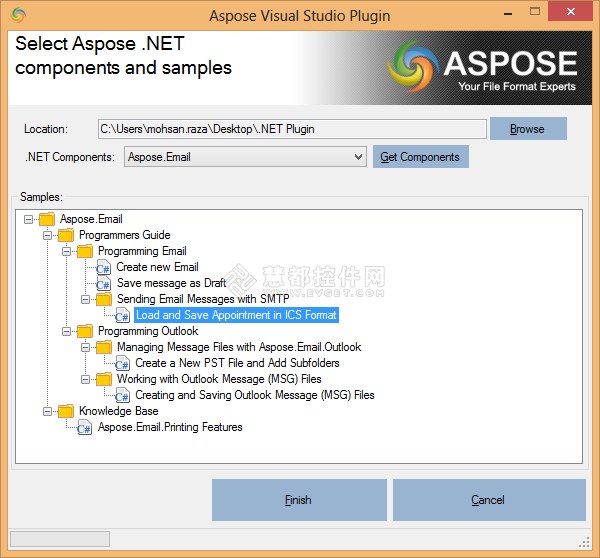Image resolution: width=600 pixels, height=558 pixels.
Task: Click the Browse button
Action: pos(528,129)
